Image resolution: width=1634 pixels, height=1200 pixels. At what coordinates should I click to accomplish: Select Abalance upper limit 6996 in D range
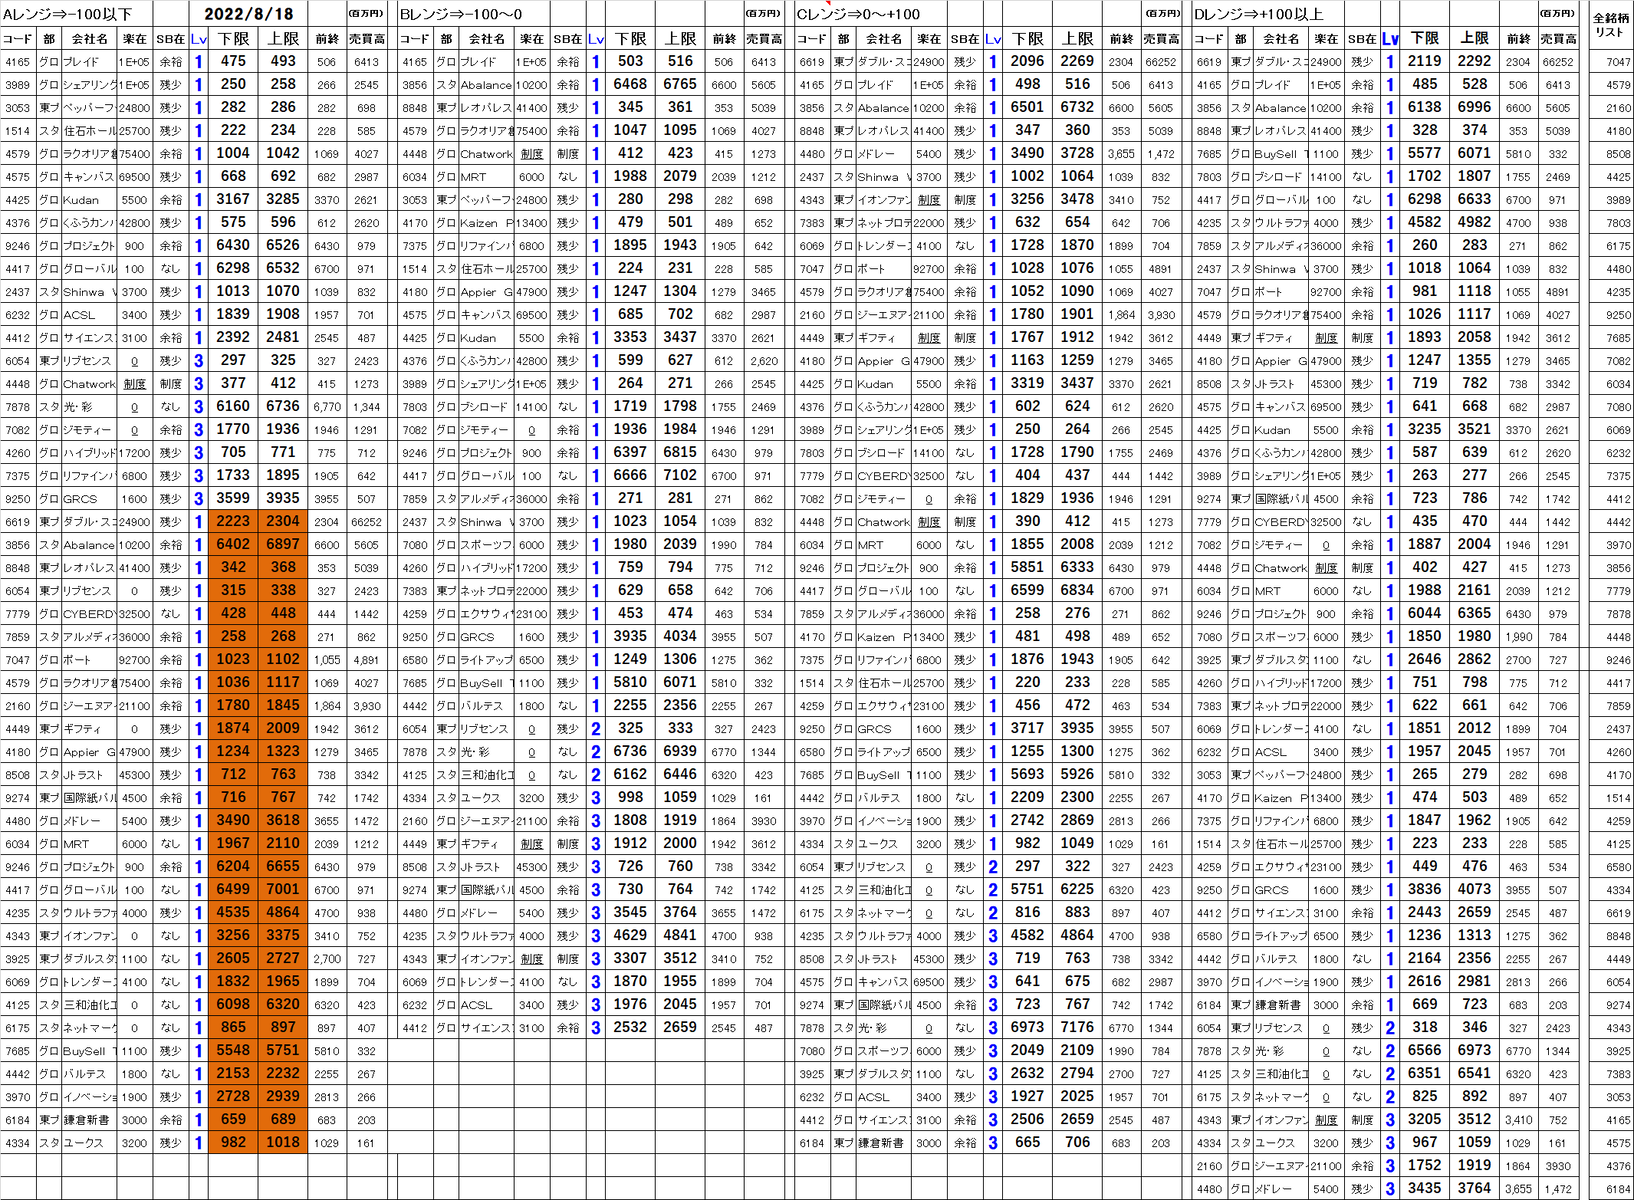pos(1474,107)
